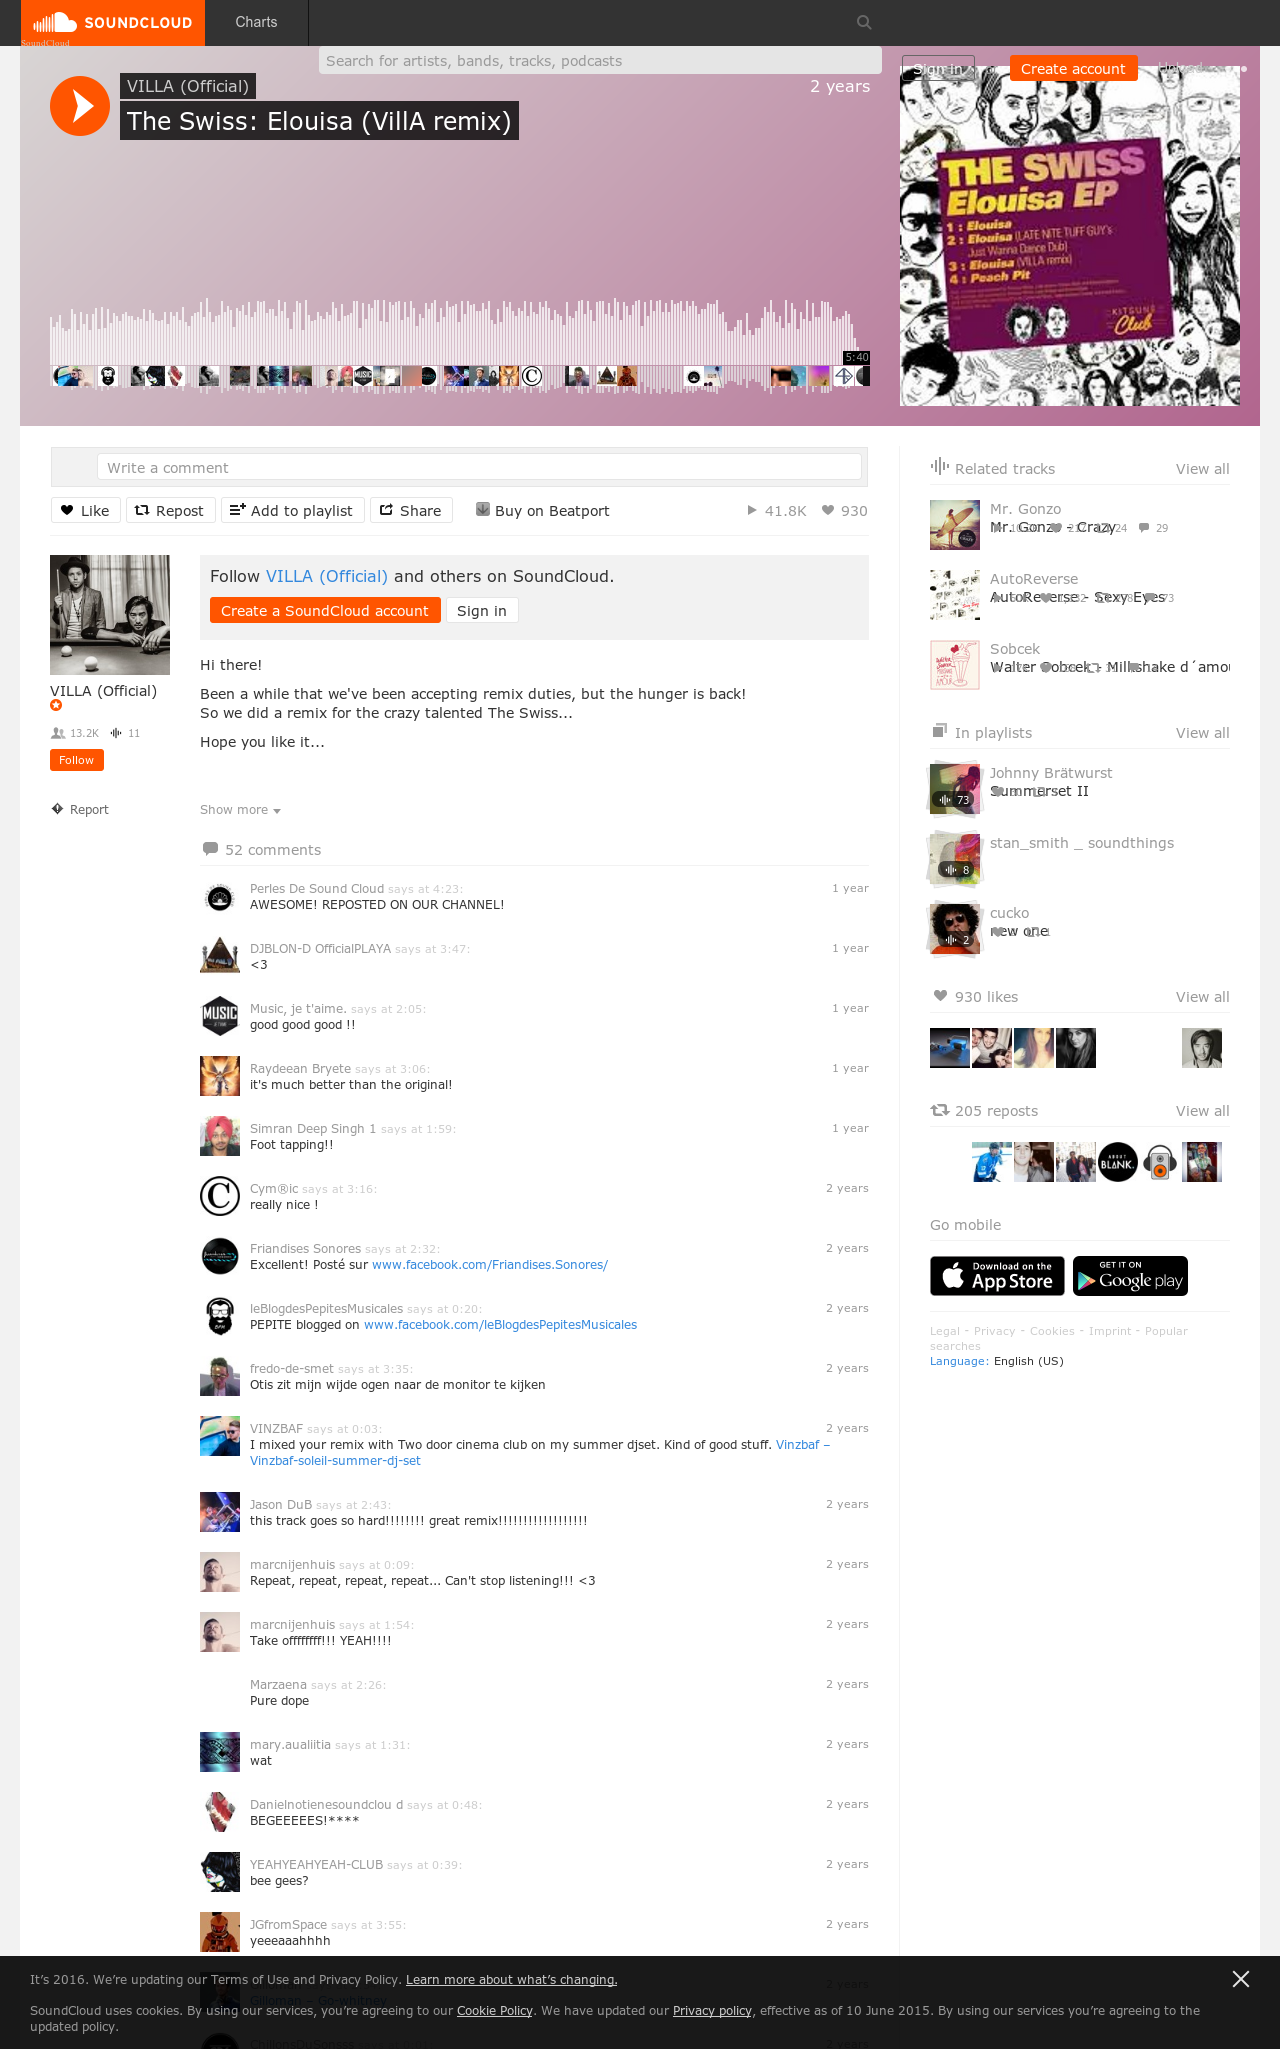Viewport: 1280px width, 2049px height.
Task: Click the search magnifier icon
Action: [x=865, y=22]
